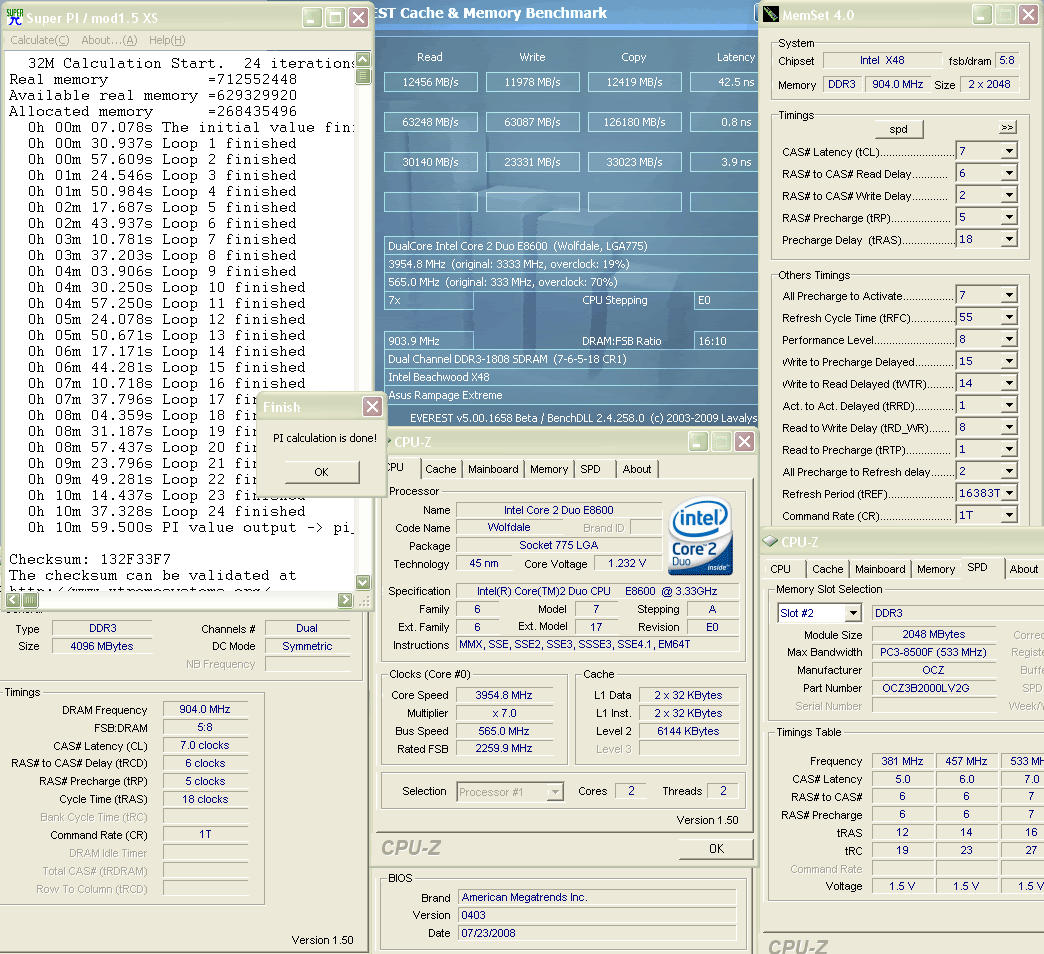
Task: Open Refresh Period (tREF) dropdown
Action: [x=1009, y=493]
